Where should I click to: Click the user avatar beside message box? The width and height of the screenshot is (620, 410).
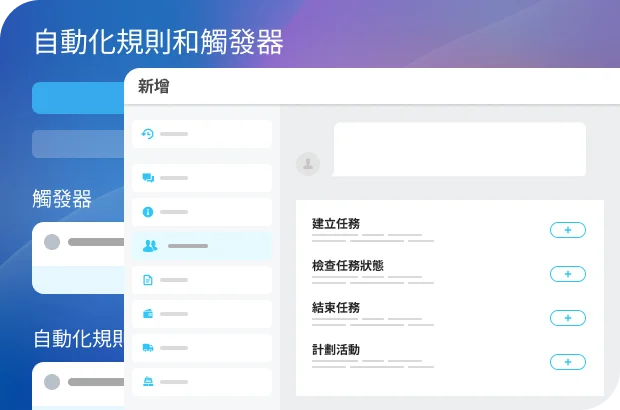(x=308, y=164)
